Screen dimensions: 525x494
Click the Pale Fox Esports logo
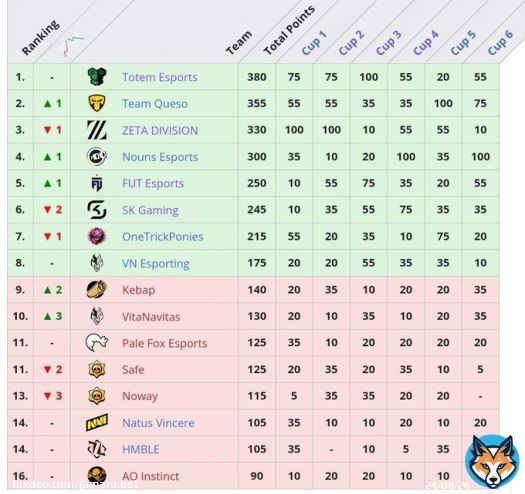coord(97,343)
